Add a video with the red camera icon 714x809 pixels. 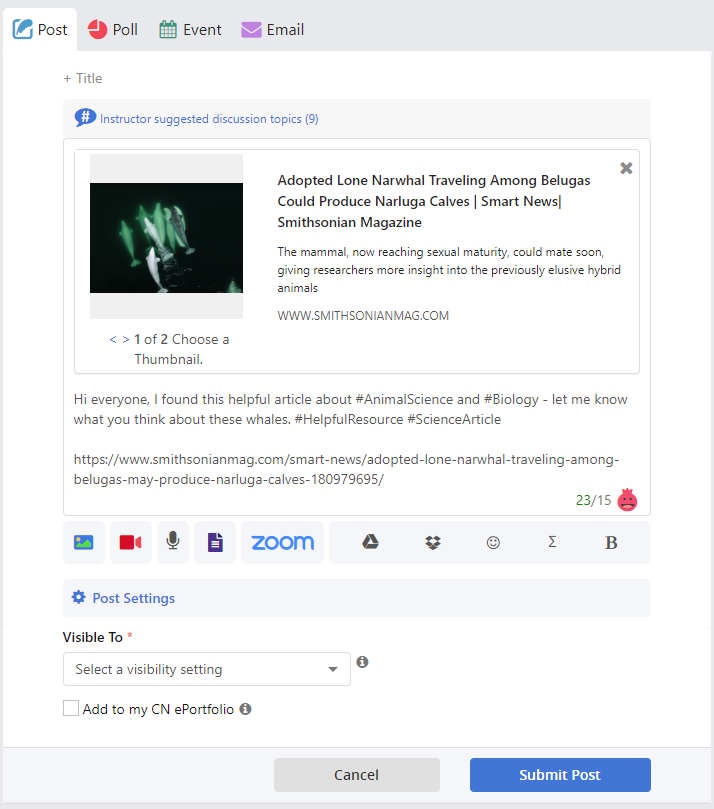[x=131, y=542]
